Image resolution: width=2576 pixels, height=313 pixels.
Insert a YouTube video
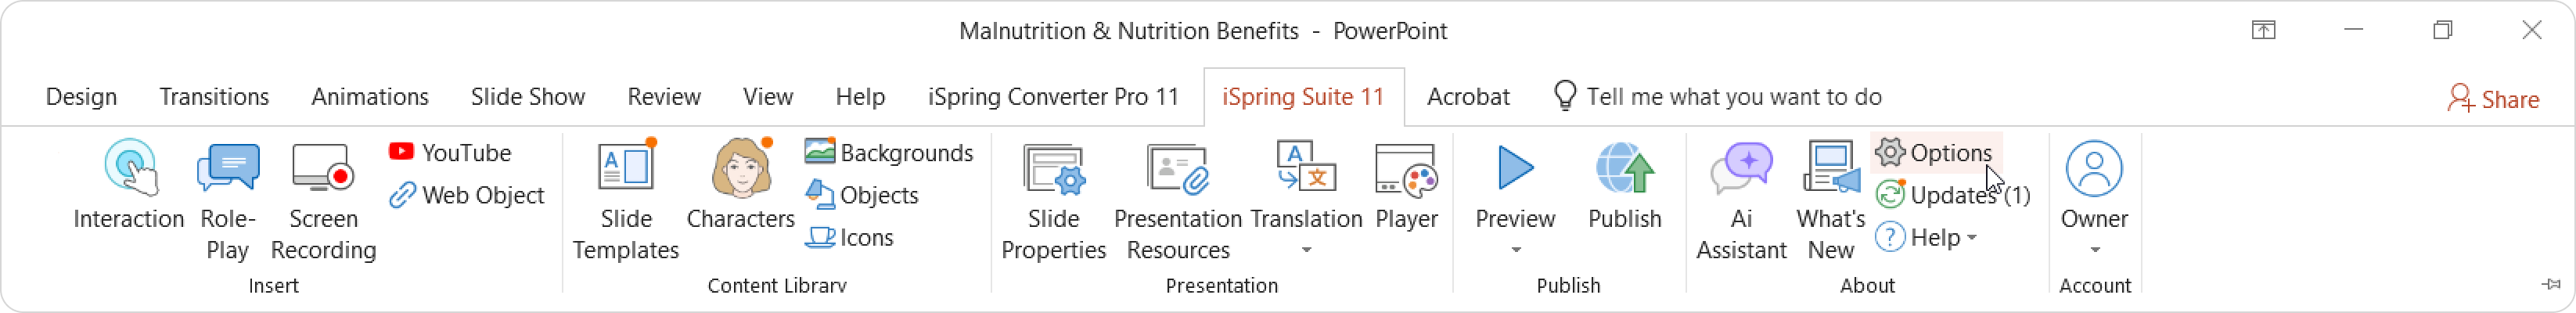(x=450, y=152)
